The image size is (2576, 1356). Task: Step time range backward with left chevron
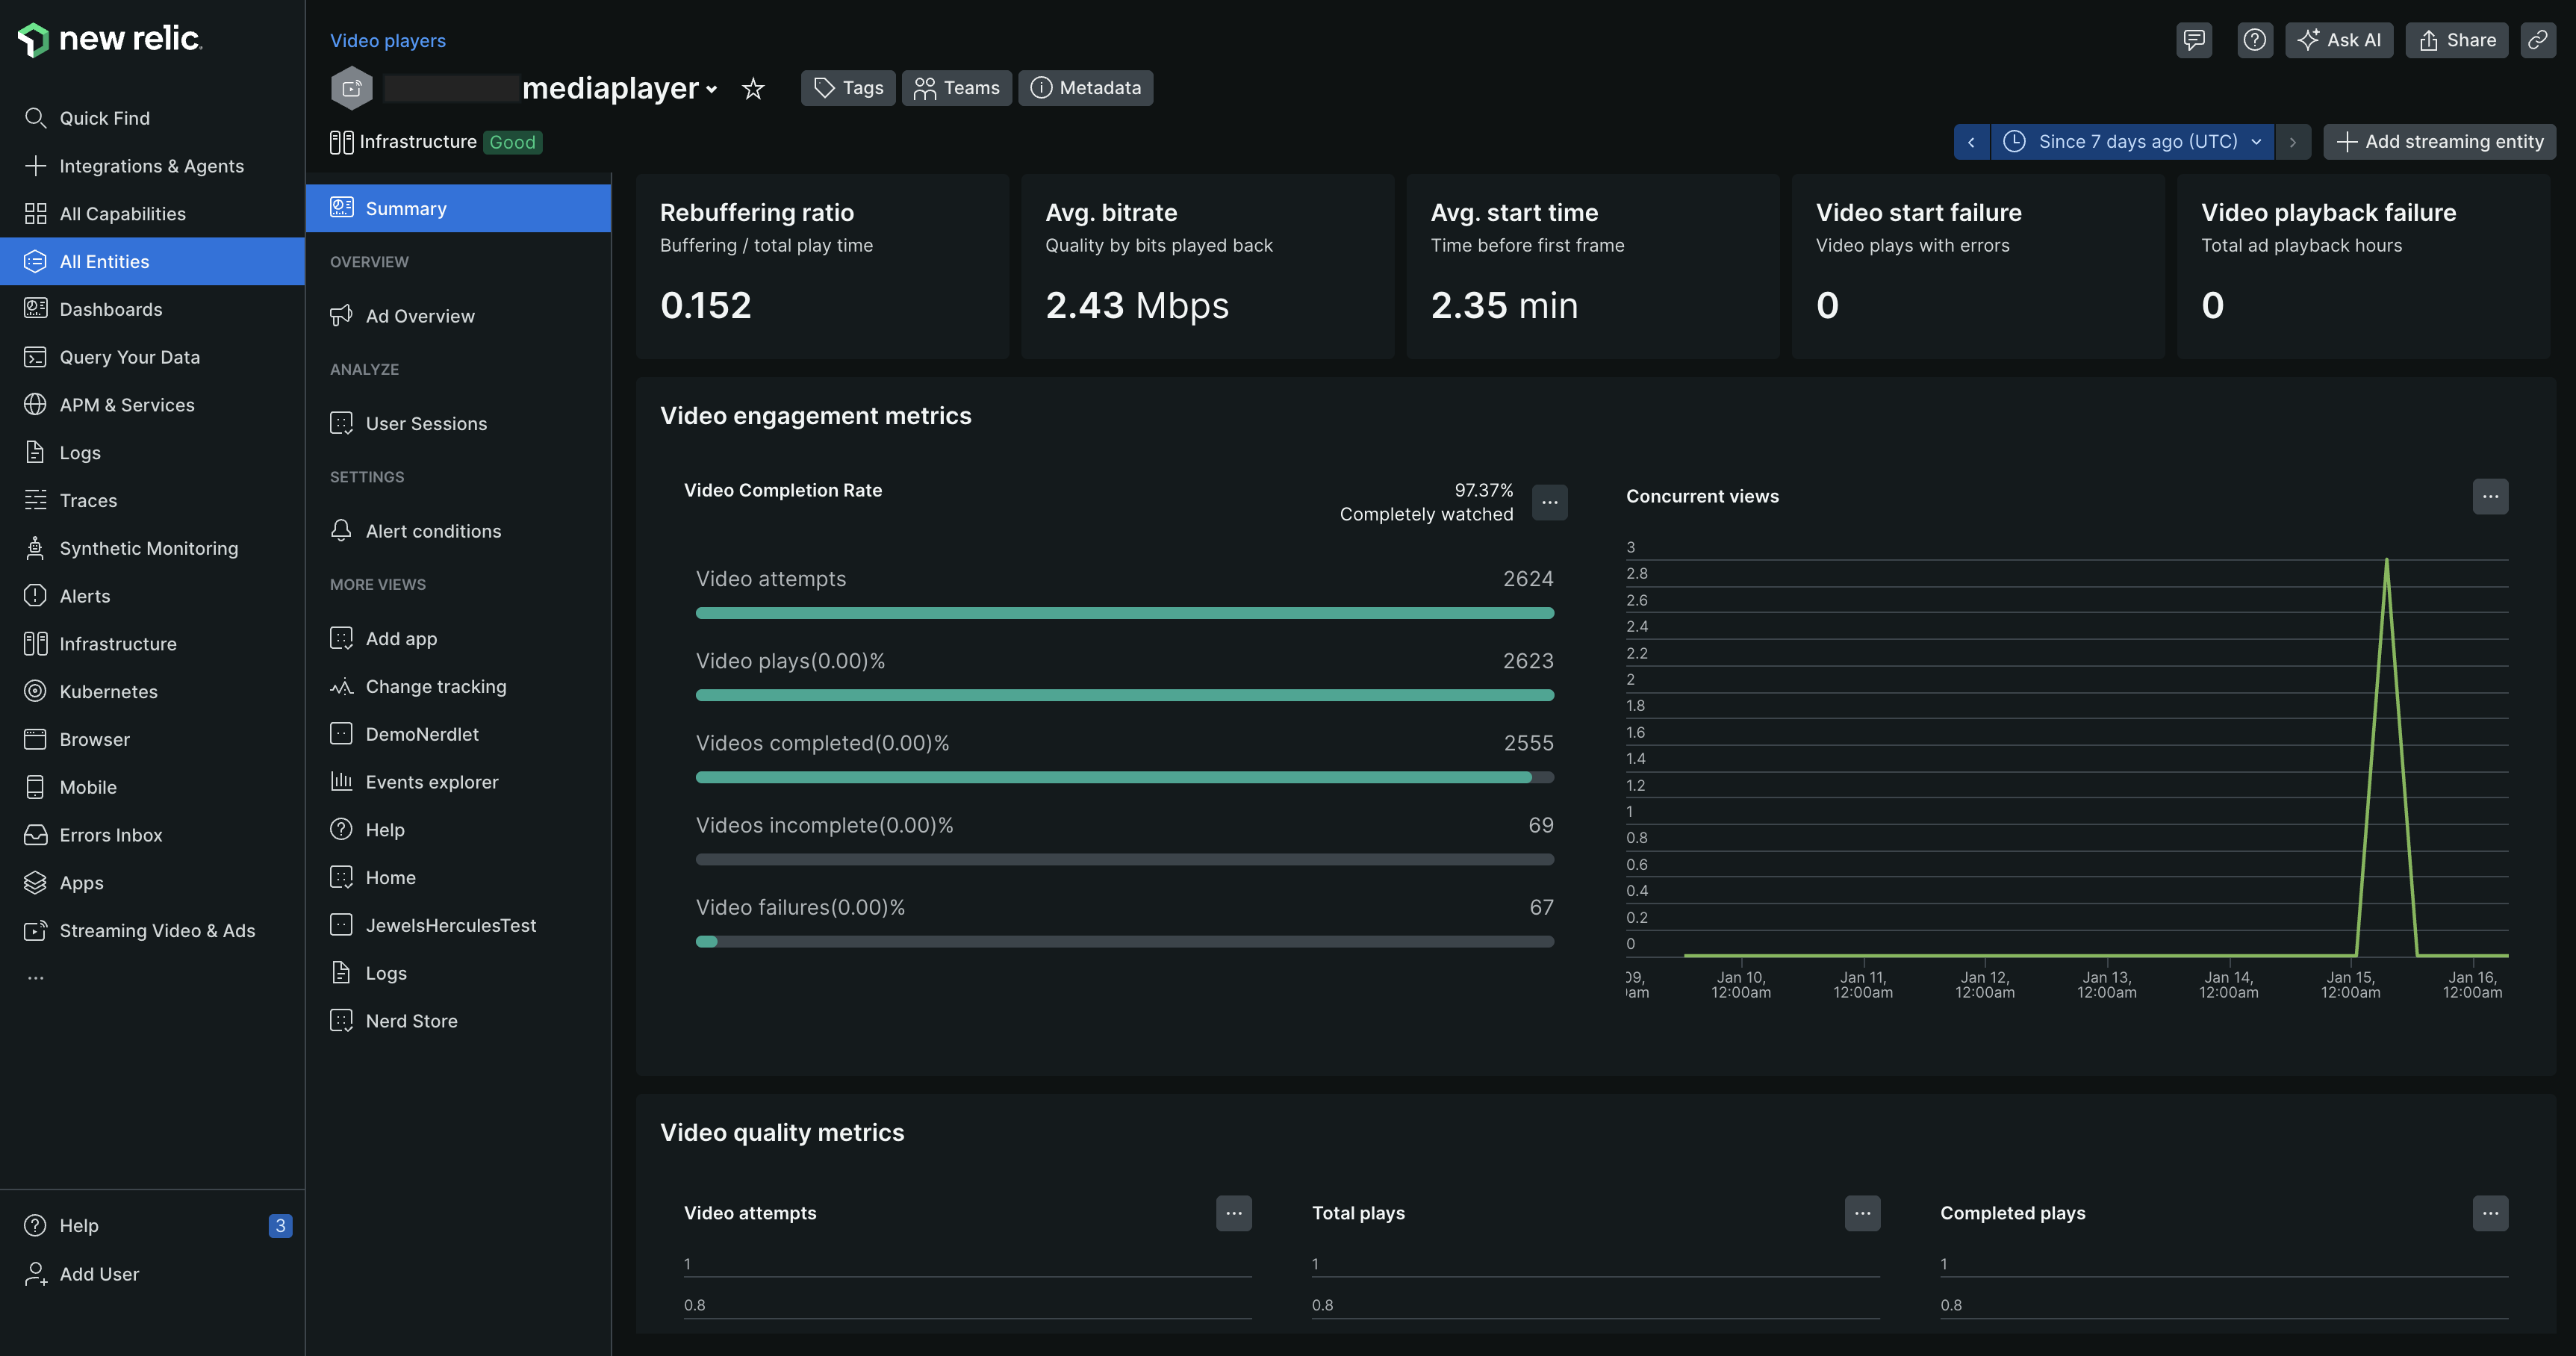1971,142
